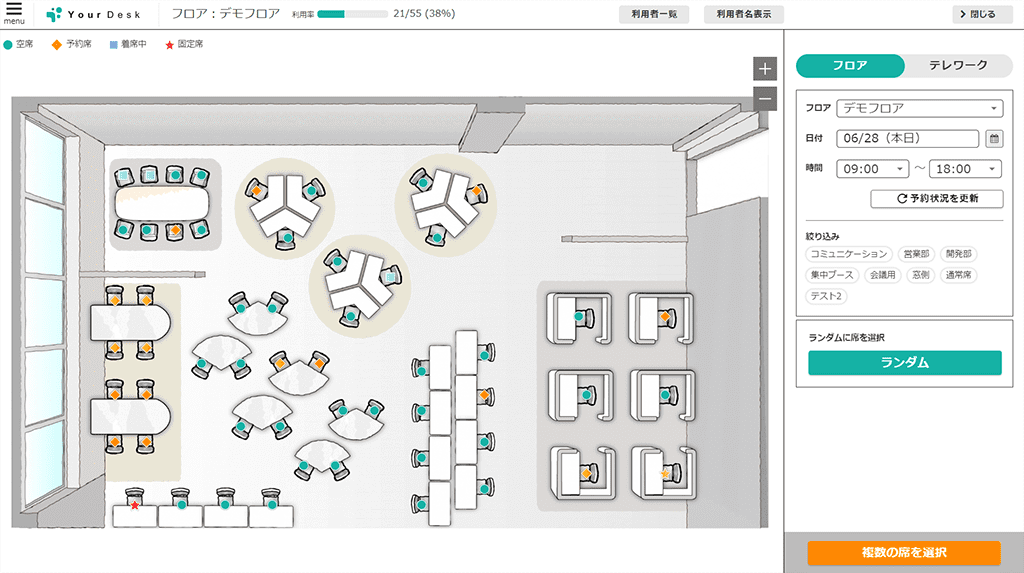Open the 18:00 end time dropdown
The width and height of the screenshot is (1024, 573).
click(x=965, y=169)
